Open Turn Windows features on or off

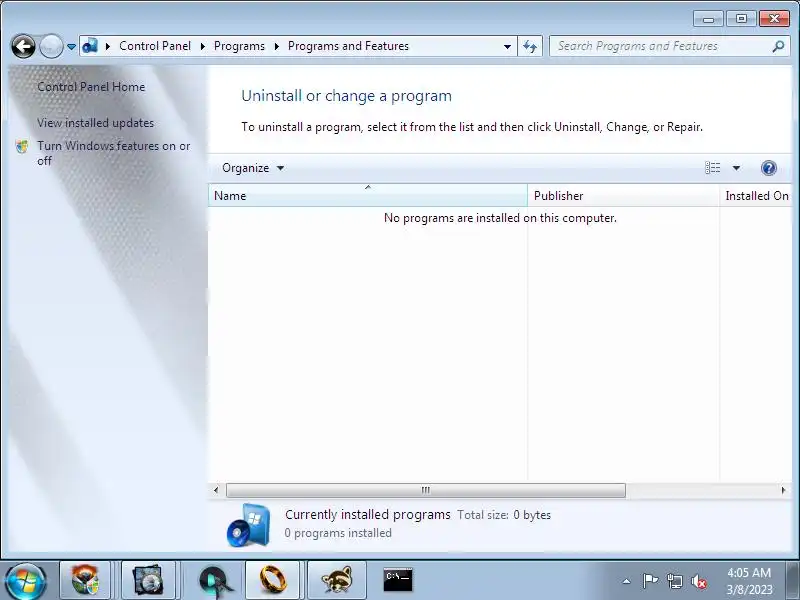pos(113,153)
